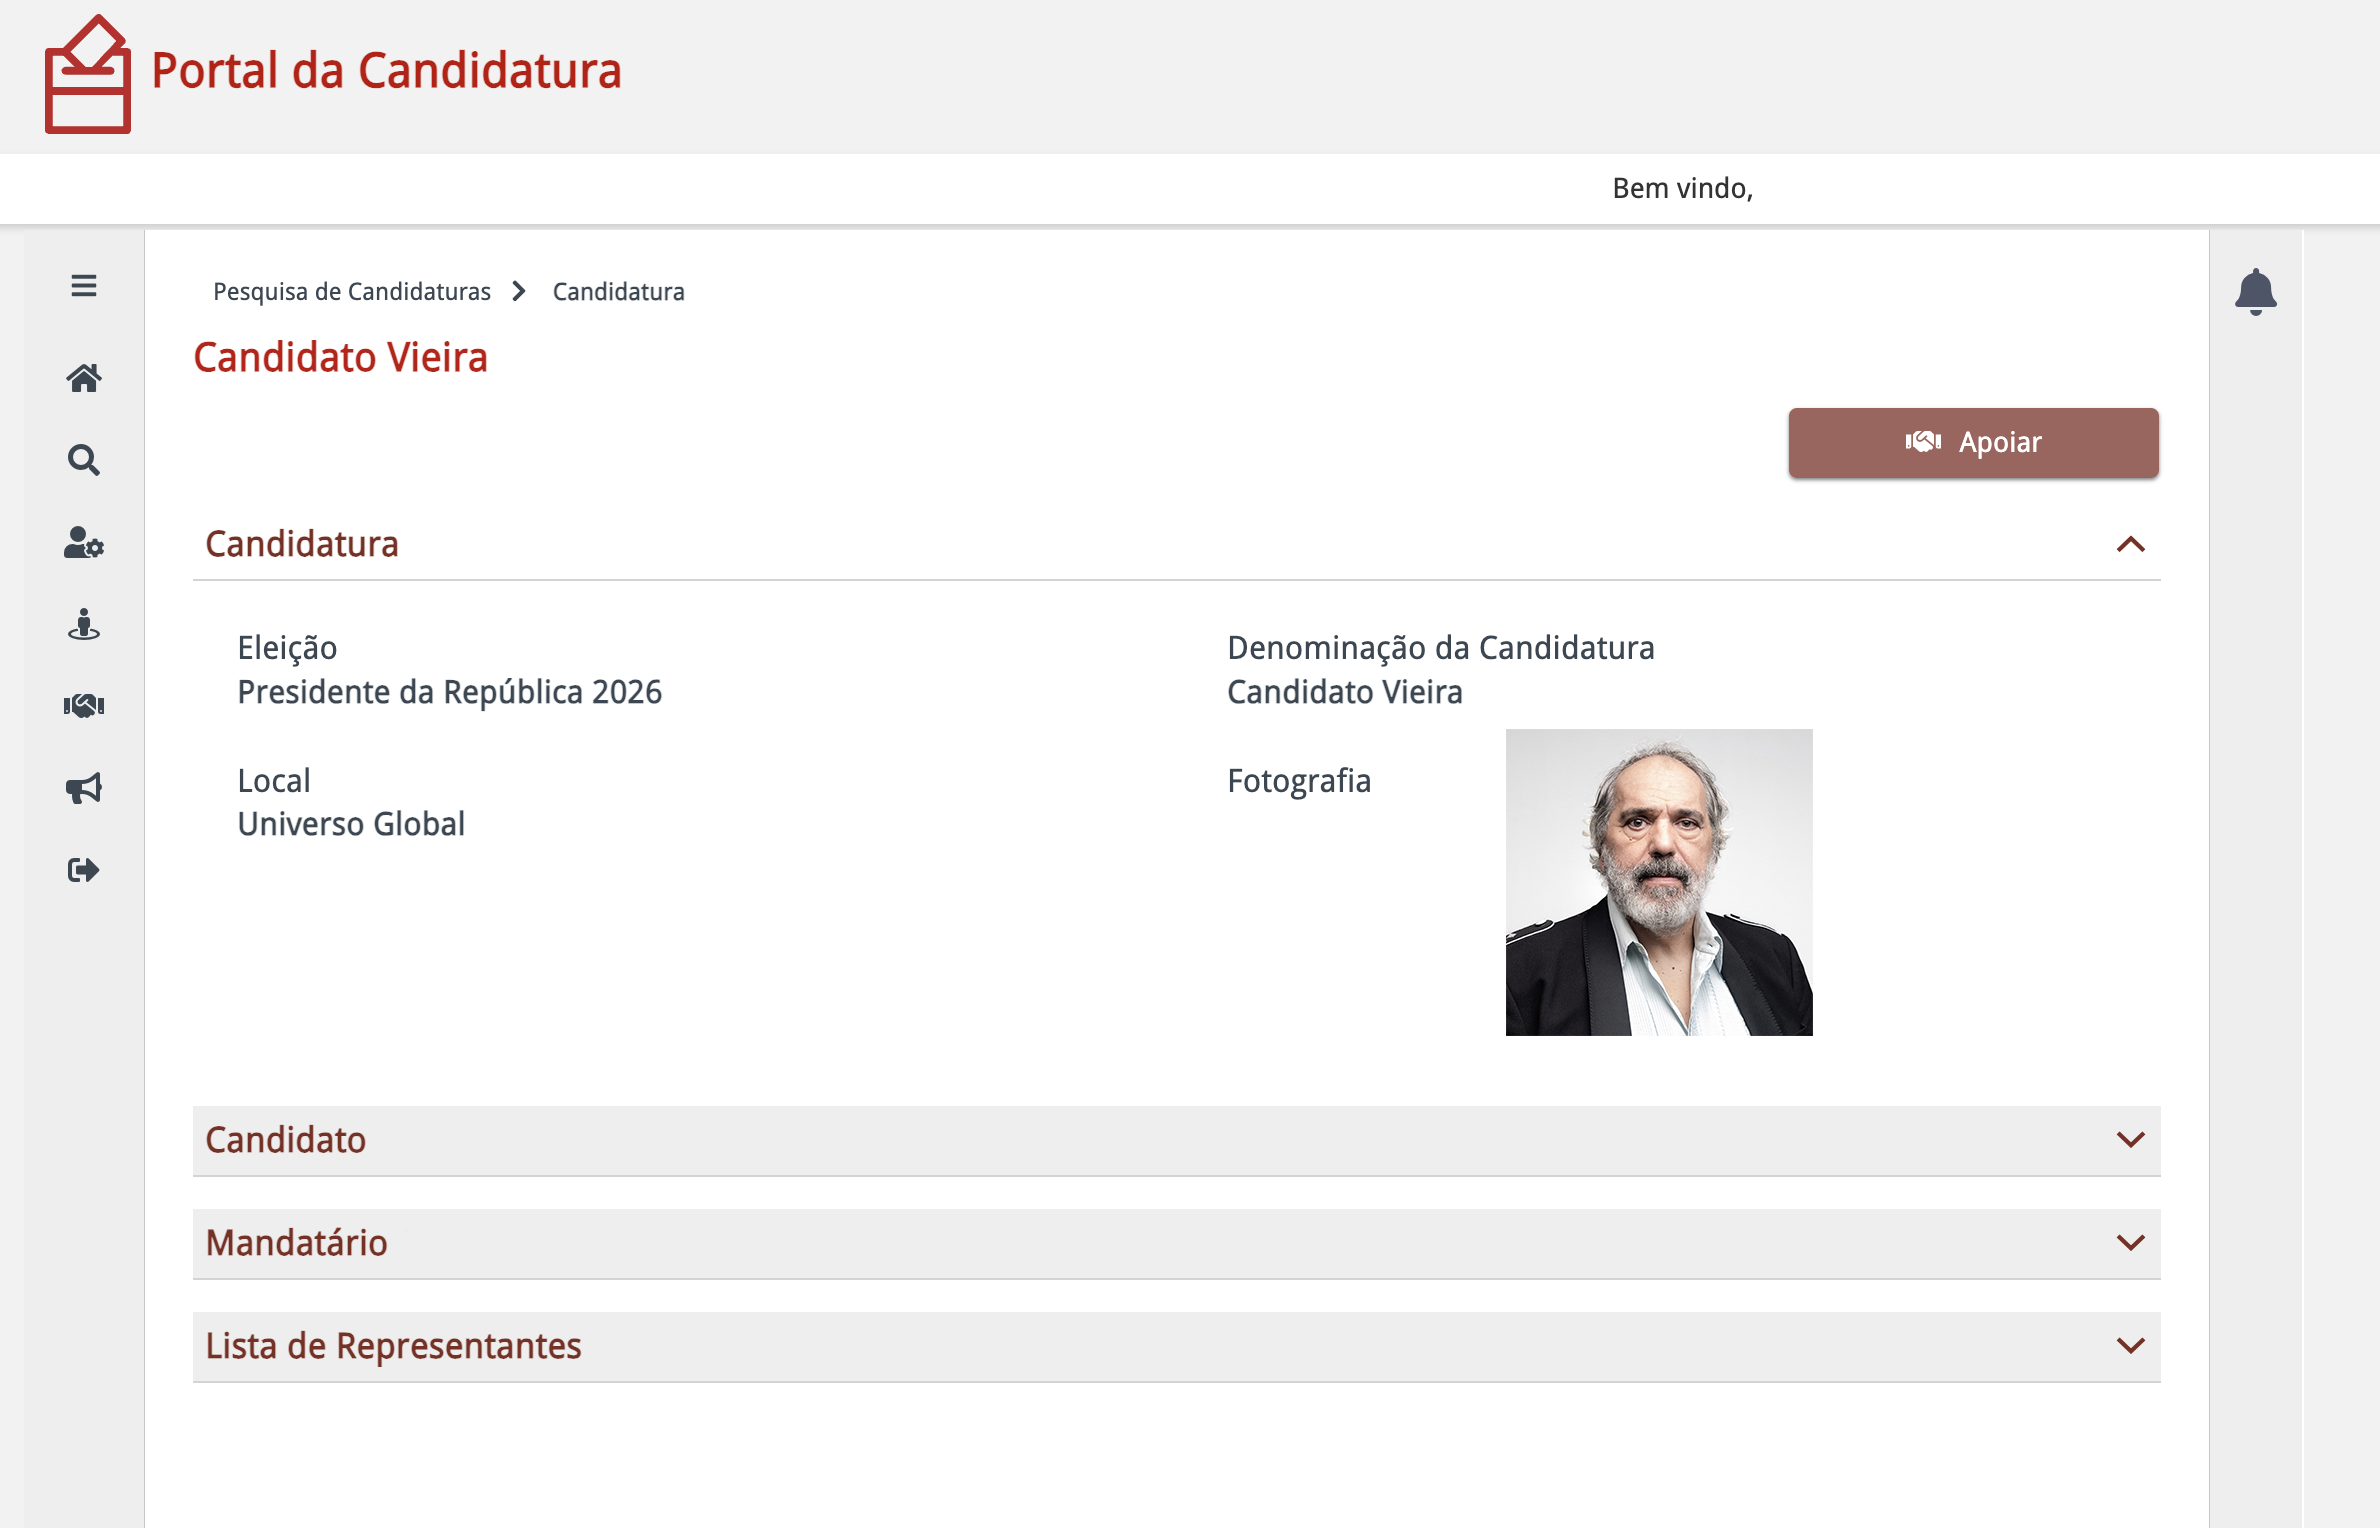Open the handshake supports sidebar icon
The width and height of the screenshot is (2380, 1528).
(x=84, y=706)
